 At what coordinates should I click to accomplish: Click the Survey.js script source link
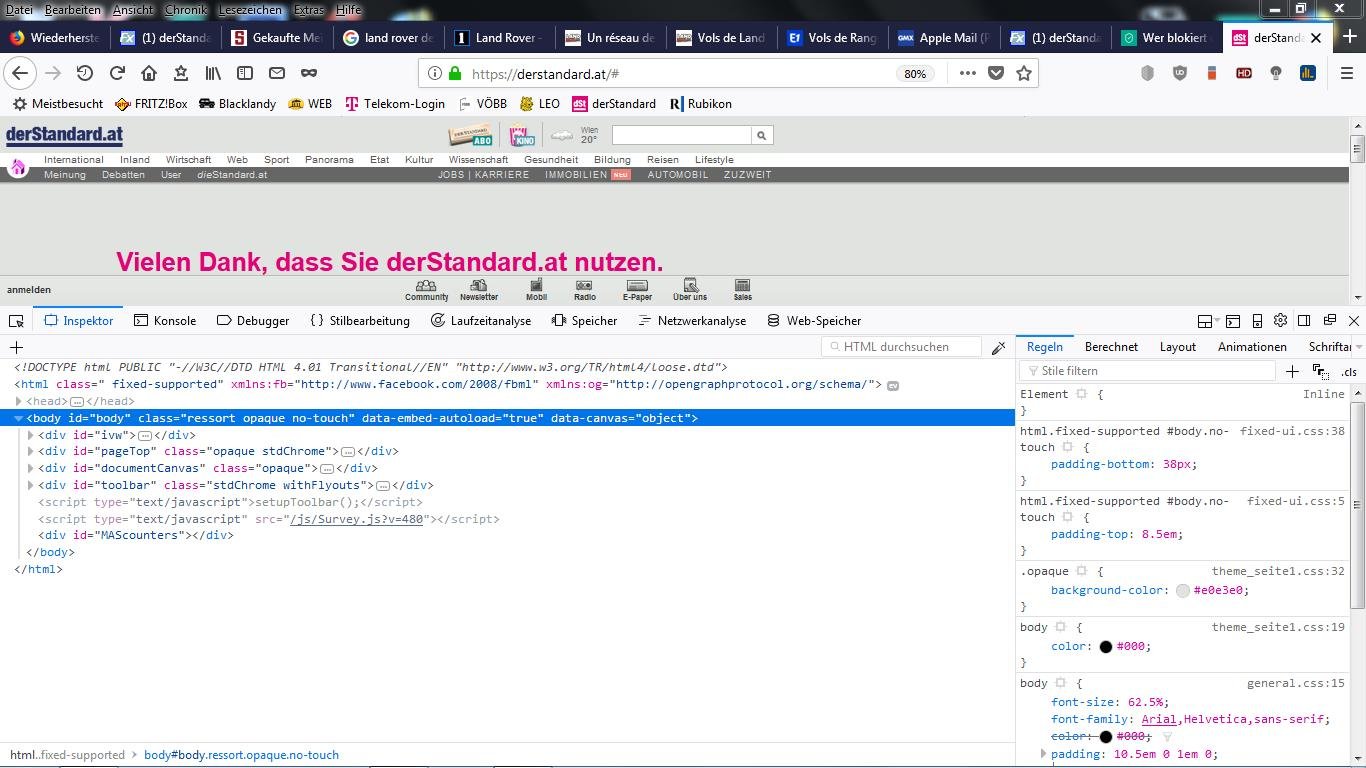pos(356,519)
